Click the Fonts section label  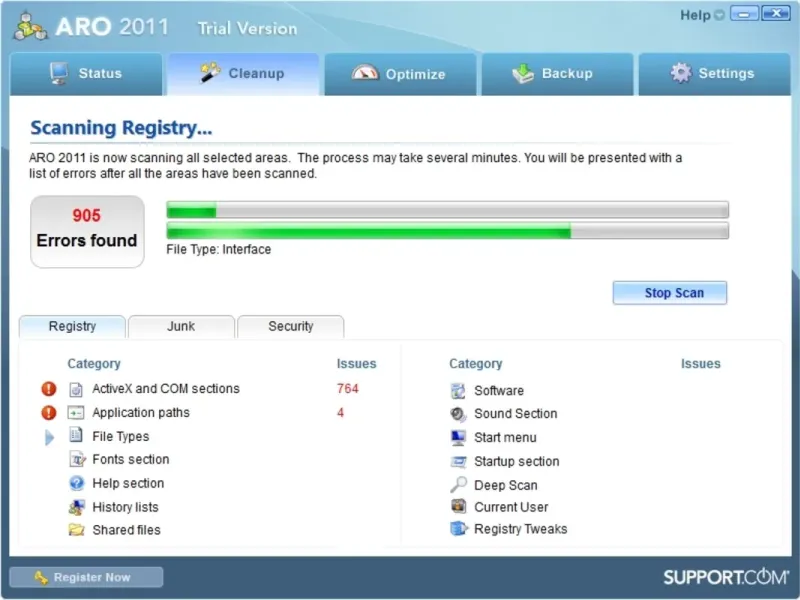point(131,459)
